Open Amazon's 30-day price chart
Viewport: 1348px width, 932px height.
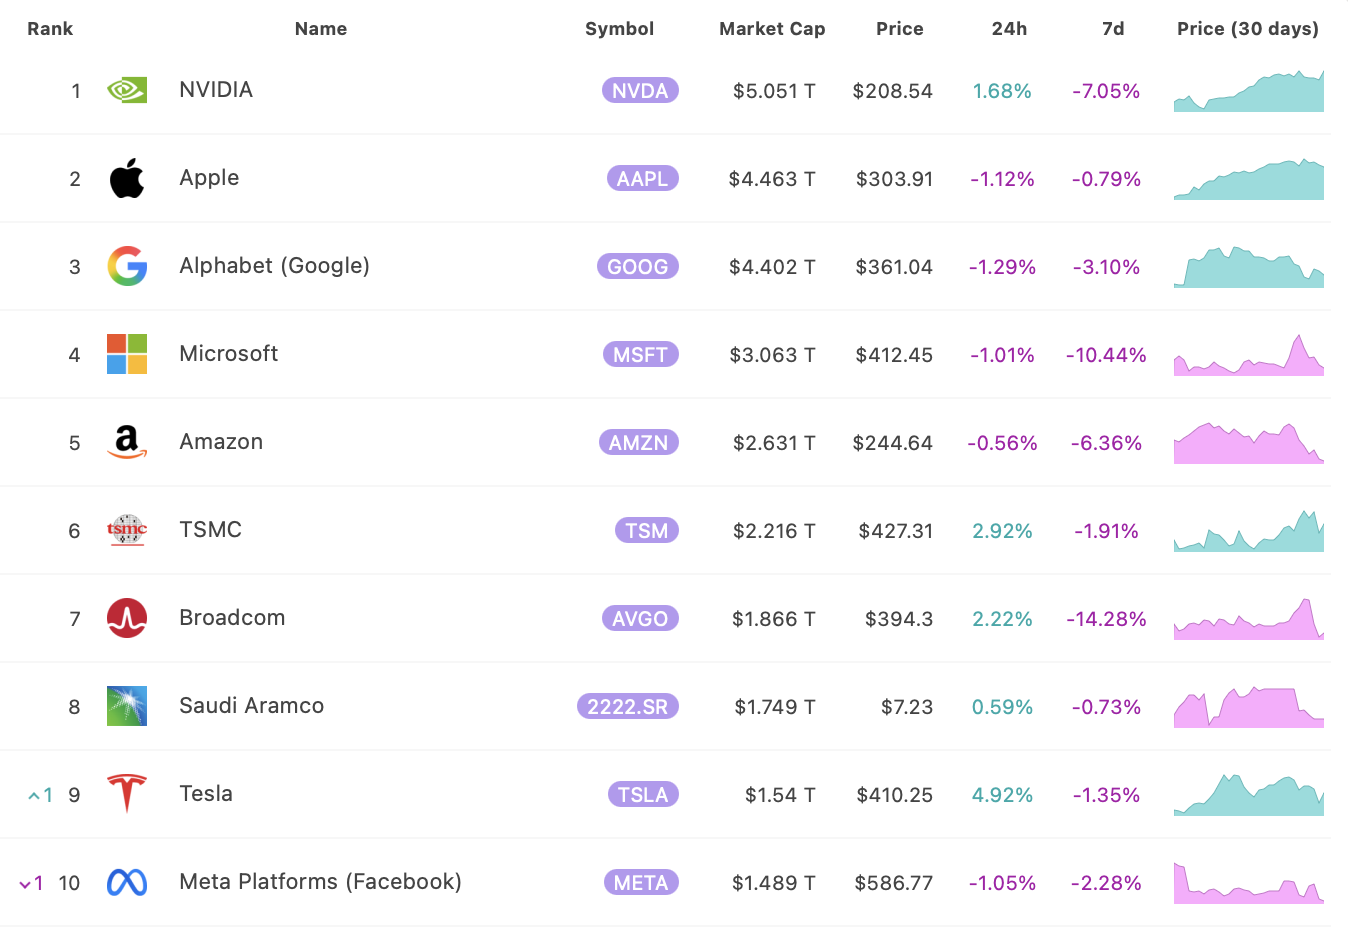click(x=1249, y=443)
